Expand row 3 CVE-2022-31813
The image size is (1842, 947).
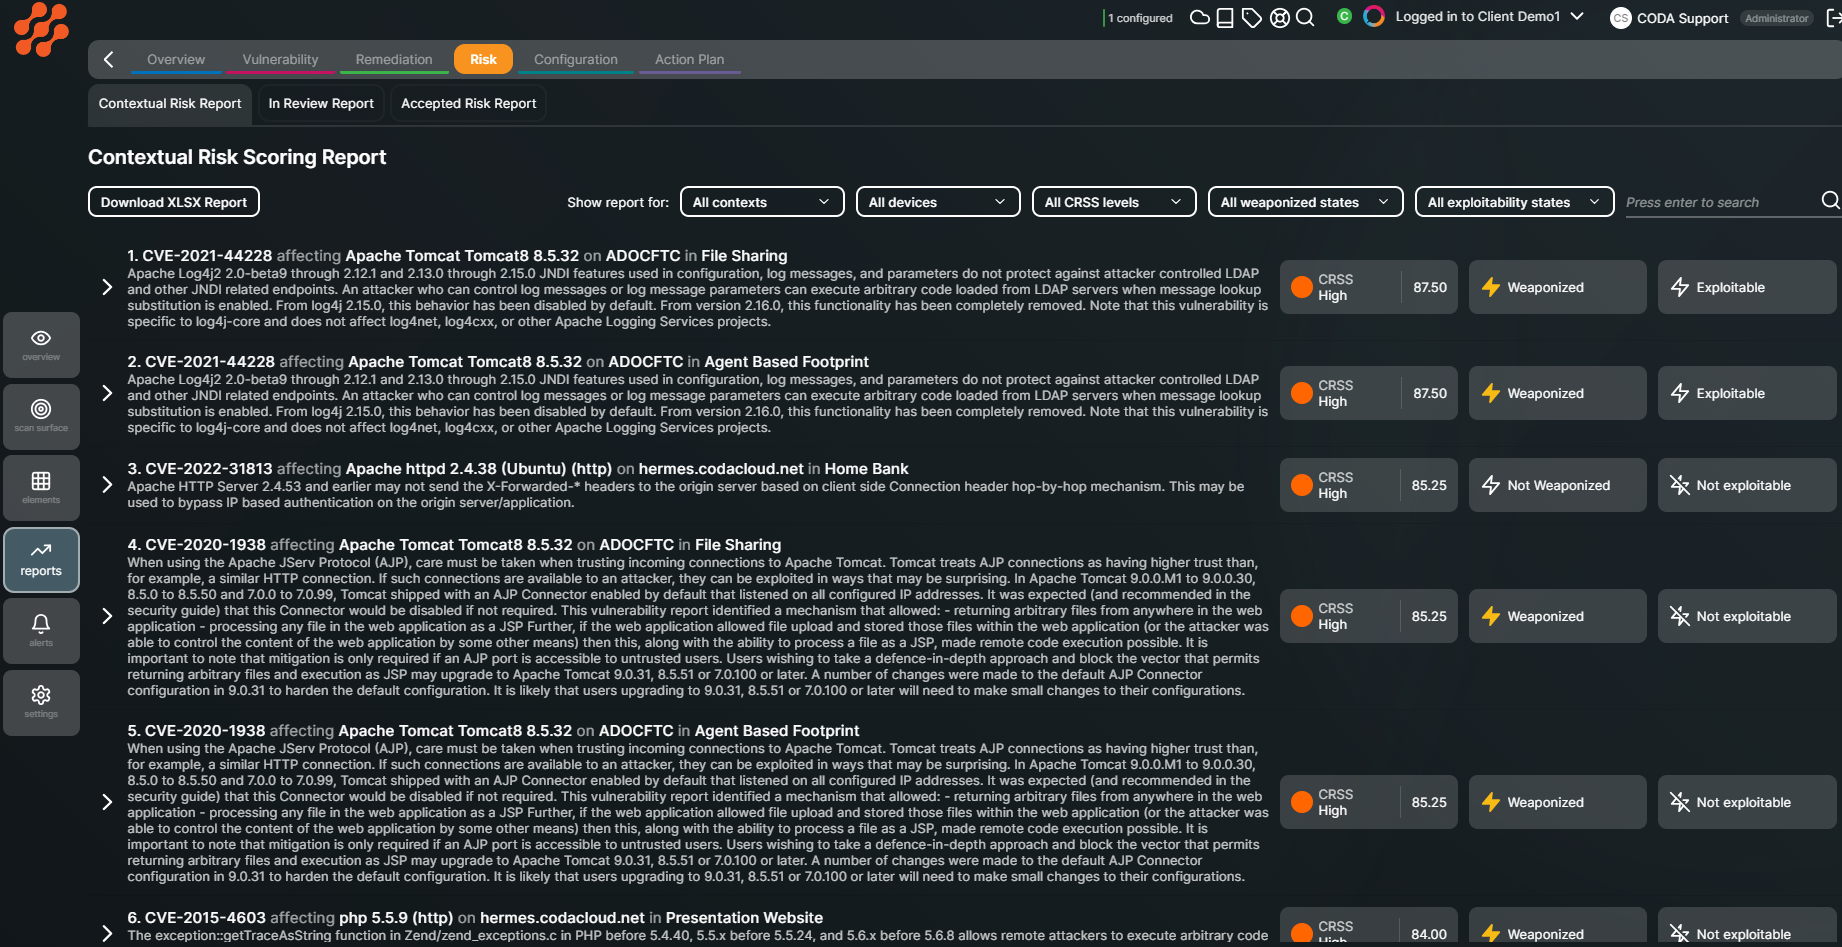click(x=107, y=485)
